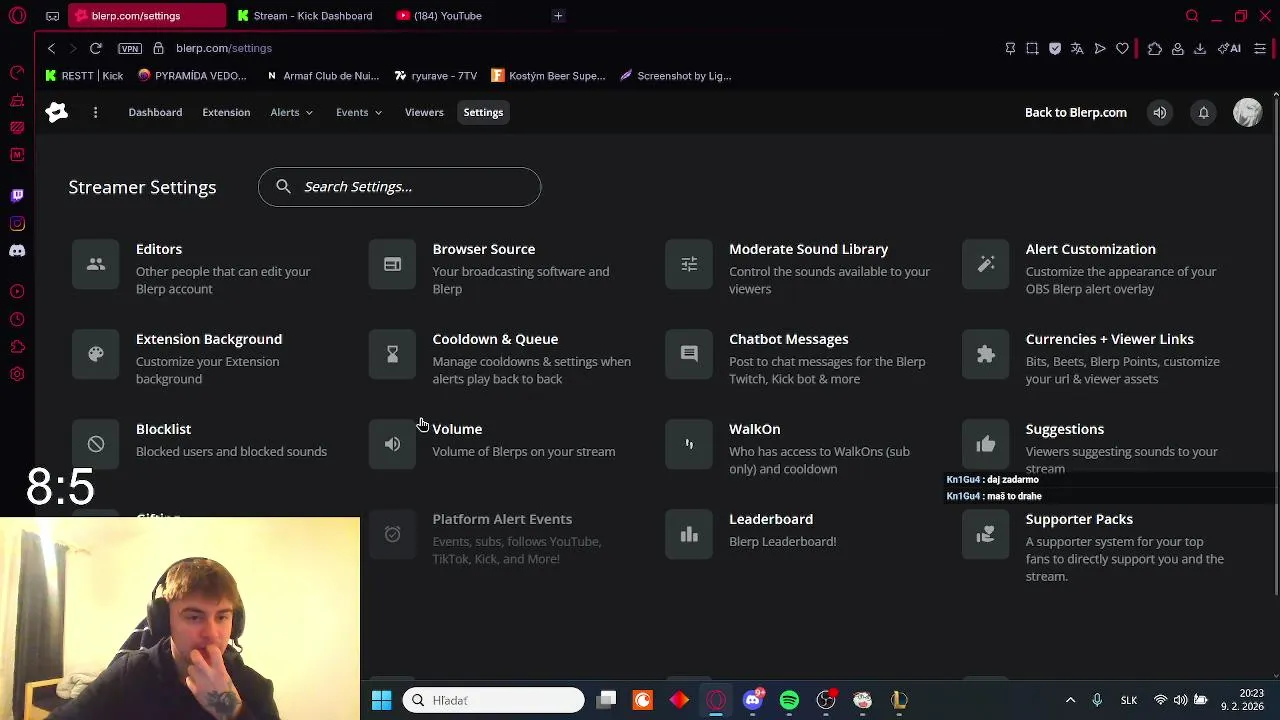Click the Cooldown & Queue hourglass icon
1280x720 pixels.
pos(392,354)
